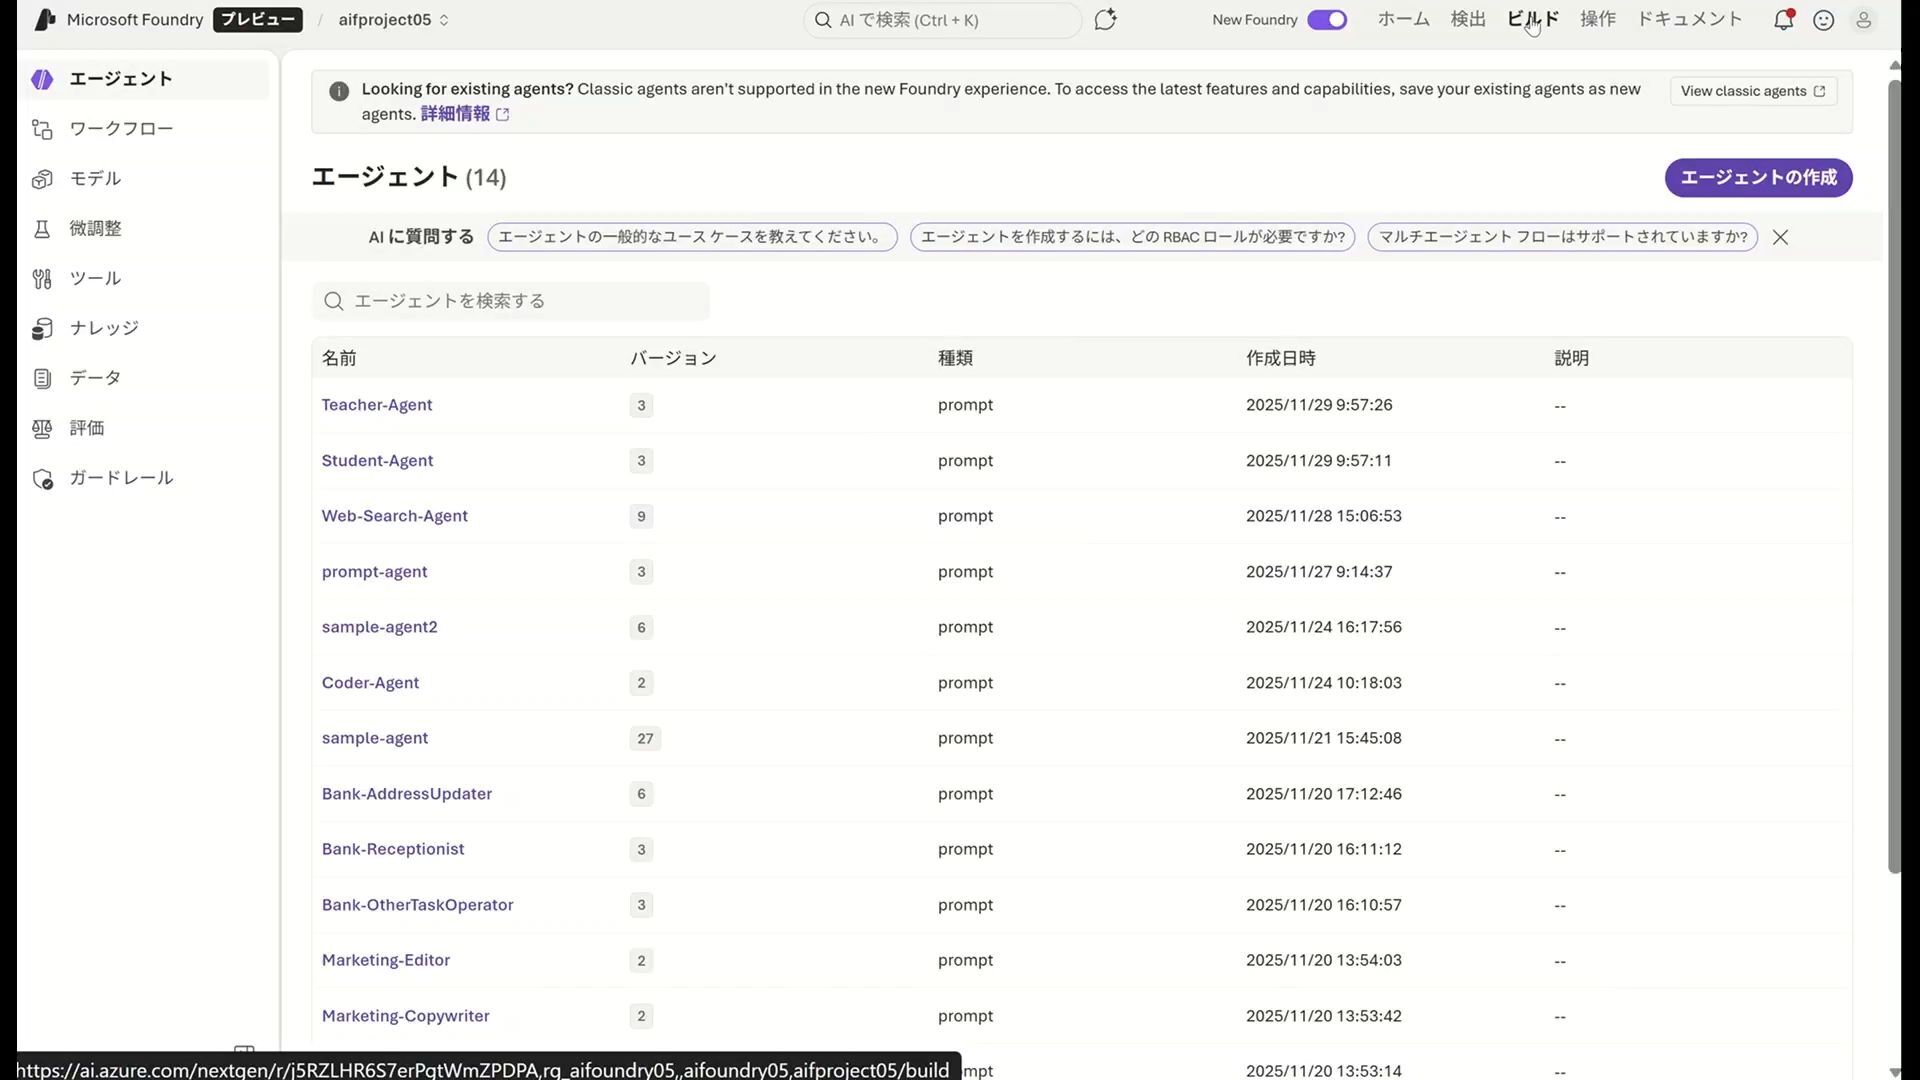Click the Evaluation scales icon
Viewport: 1920px width, 1080px height.
click(42, 428)
